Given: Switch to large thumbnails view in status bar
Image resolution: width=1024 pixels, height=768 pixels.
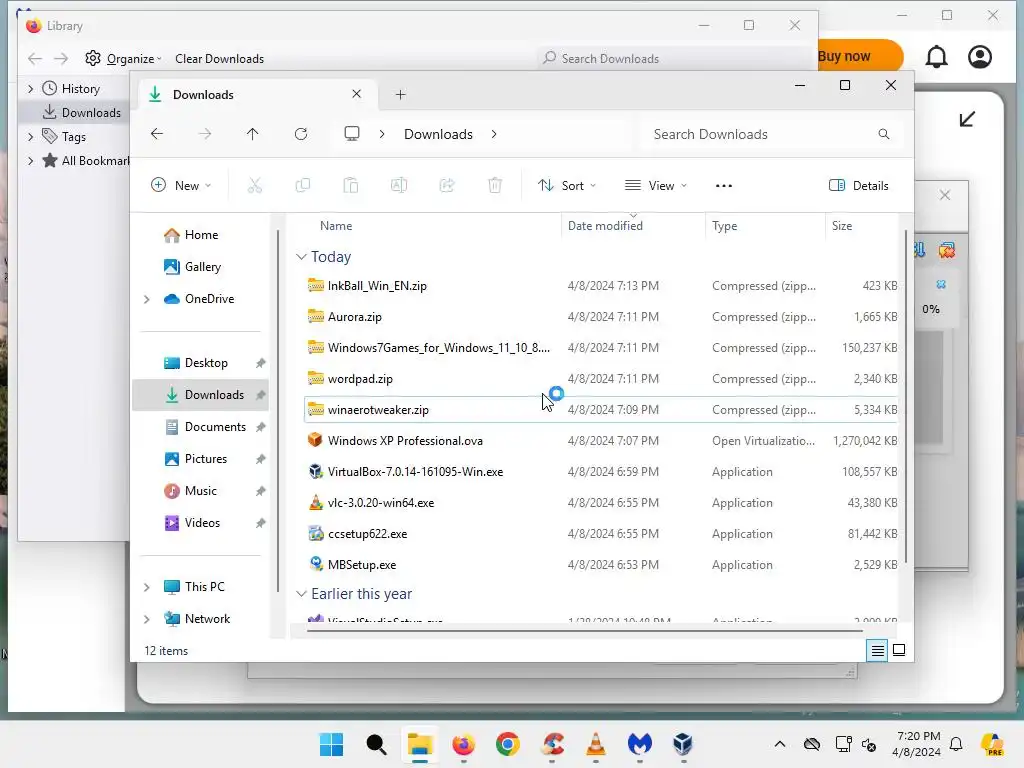Looking at the screenshot, I should (x=899, y=650).
